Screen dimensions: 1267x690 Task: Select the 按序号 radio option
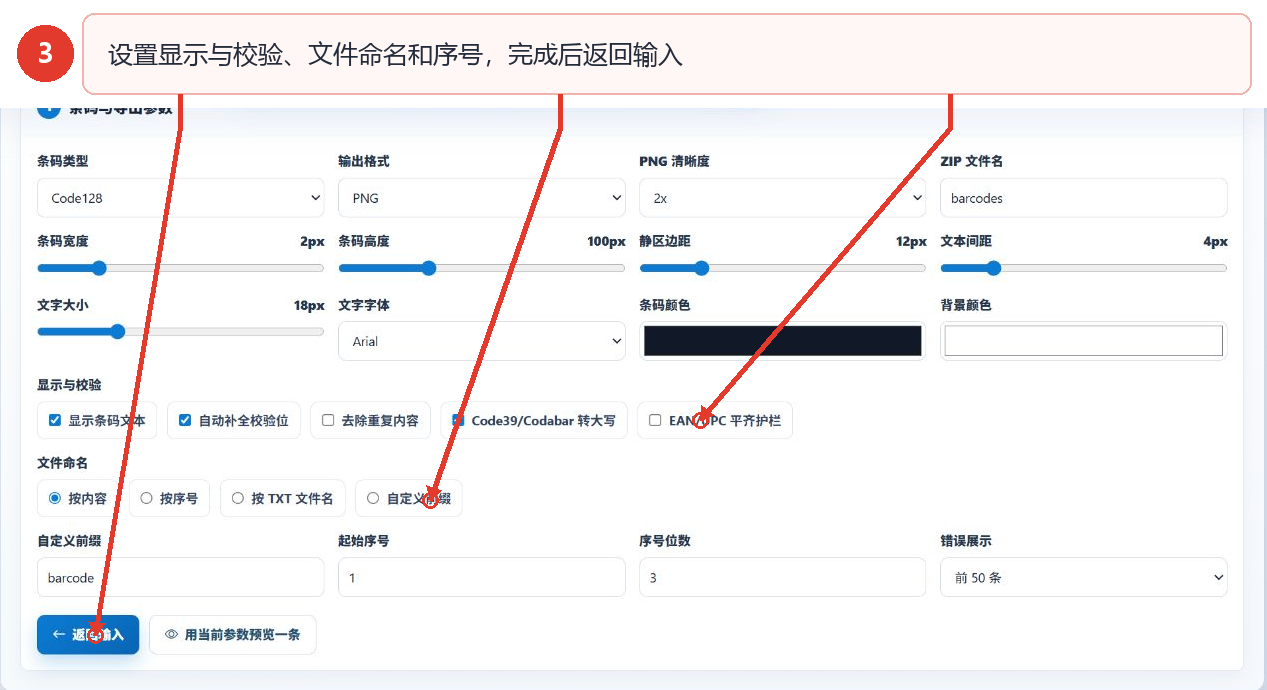(146, 498)
